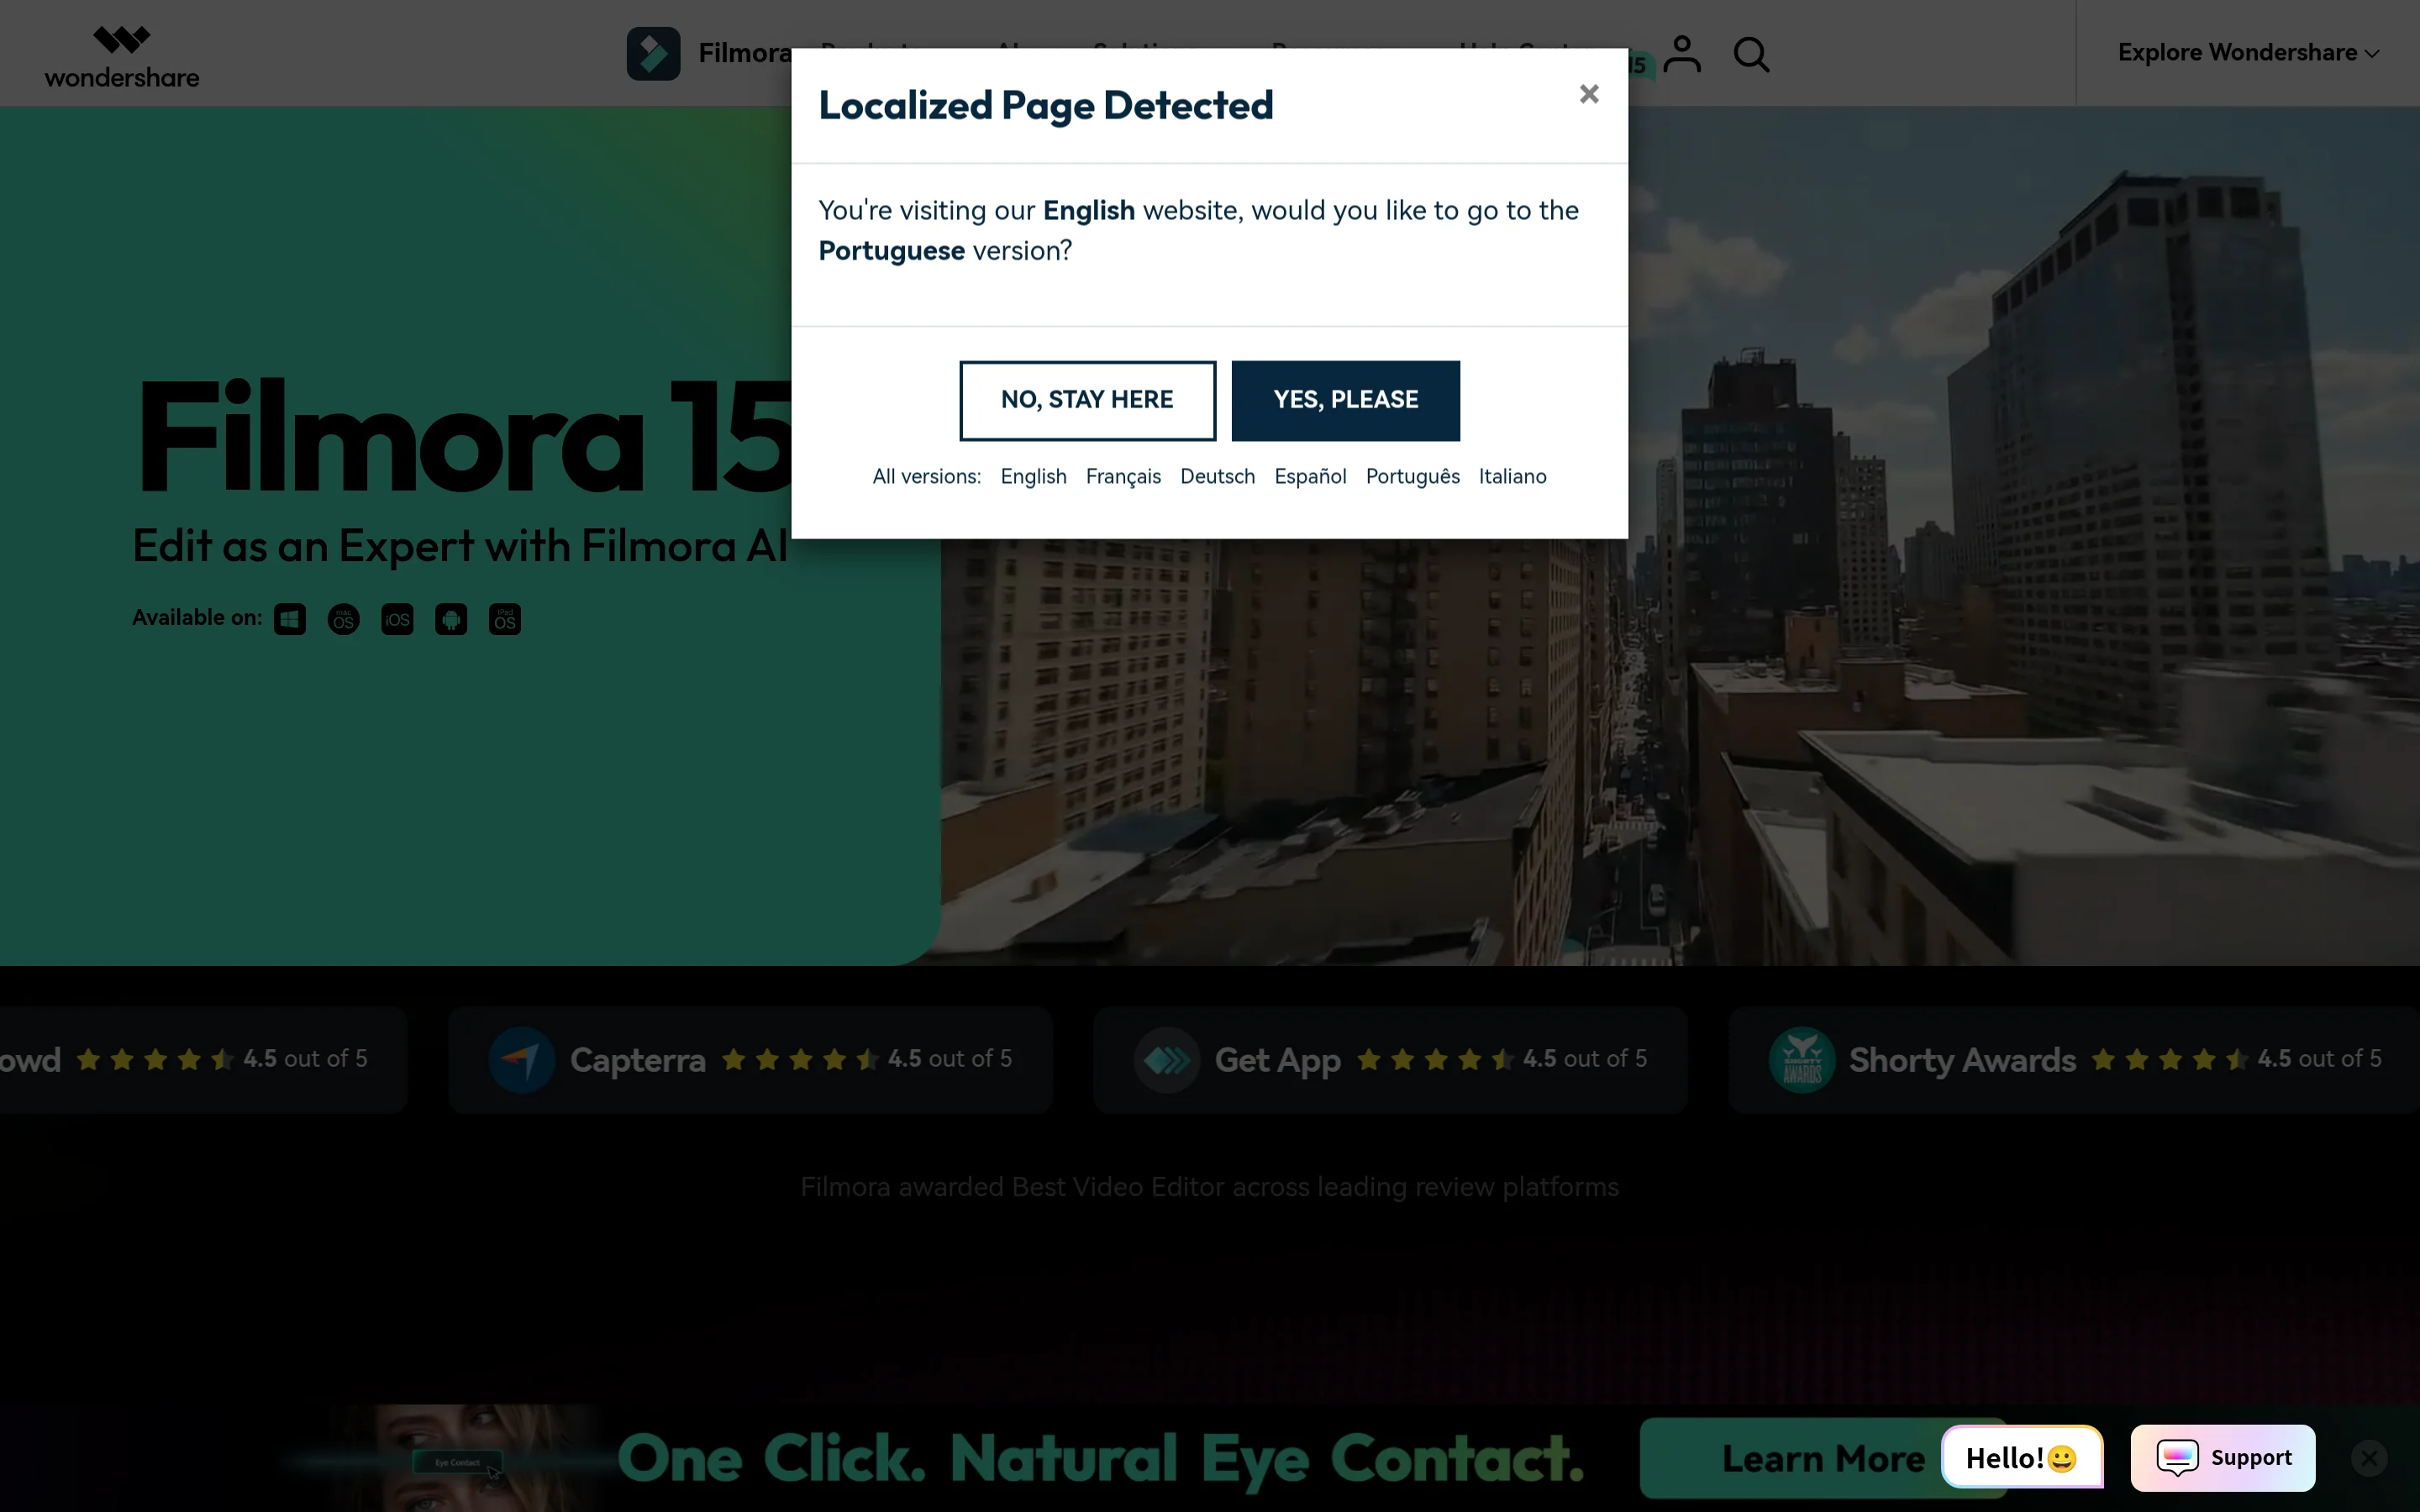This screenshot has height=1512, width=2420.
Task: Open the Hello! chat bubble
Action: click(x=2021, y=1458)
